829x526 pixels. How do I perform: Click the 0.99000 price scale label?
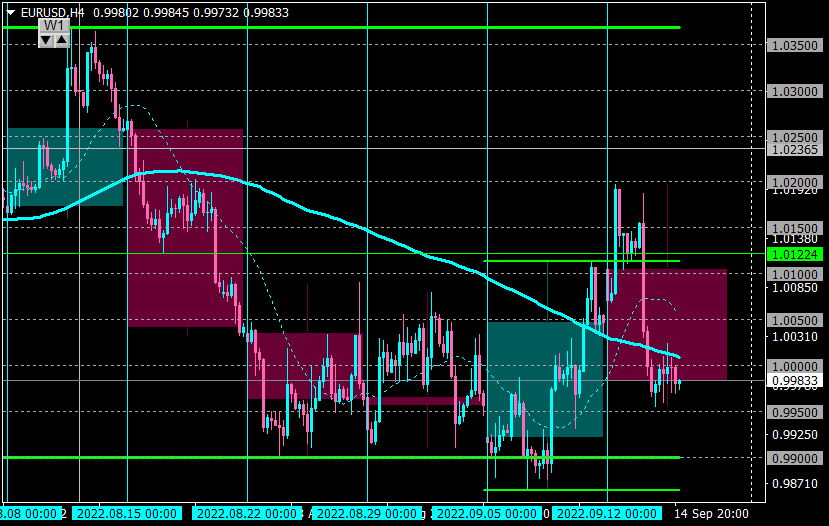[x=795, y=458]
